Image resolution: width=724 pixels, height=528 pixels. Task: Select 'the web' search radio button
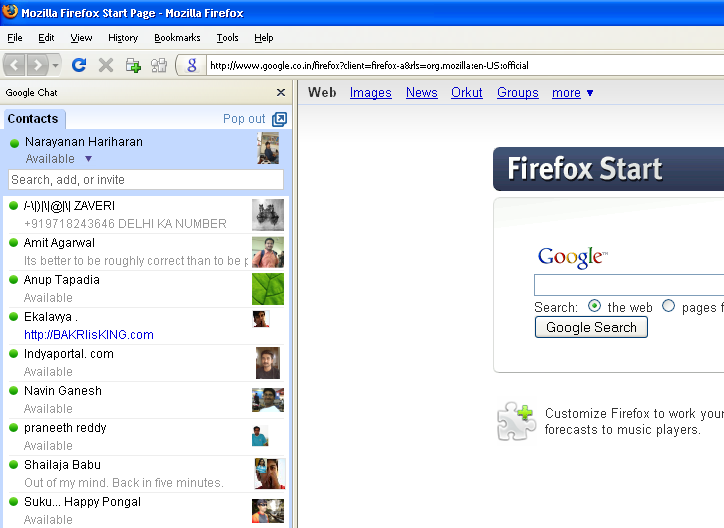point(594,306)
